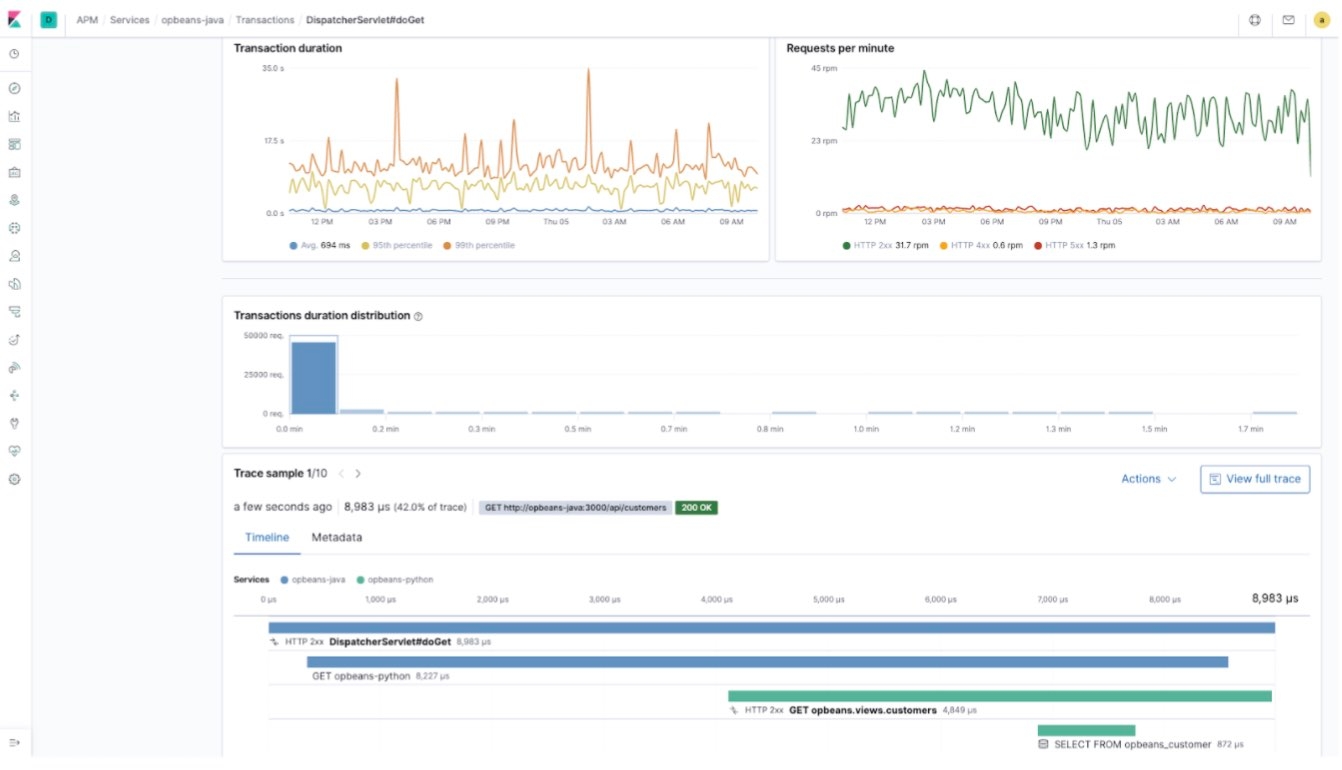This screenshot has width=1342, height=770.
Task: Open sidebar icon directly above the APM icon
Action: (15, 284)
